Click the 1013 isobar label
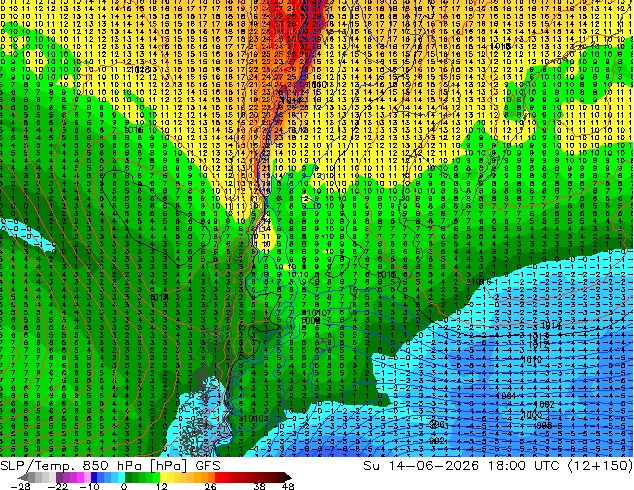The width and height of the screenshot is (634, 490). tap(540, 336)
